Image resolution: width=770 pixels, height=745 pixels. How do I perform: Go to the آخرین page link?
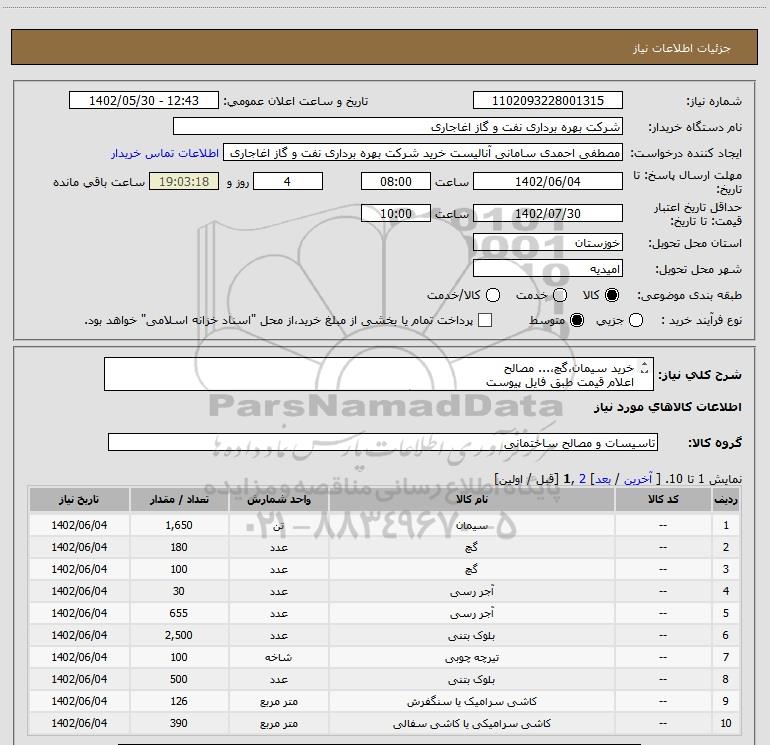coord(637,479)
